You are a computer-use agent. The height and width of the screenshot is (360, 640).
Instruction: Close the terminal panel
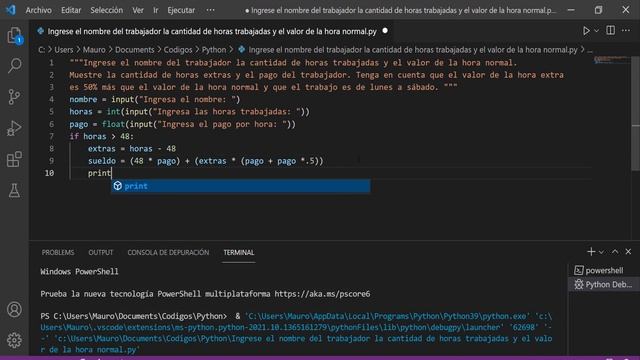628,252
